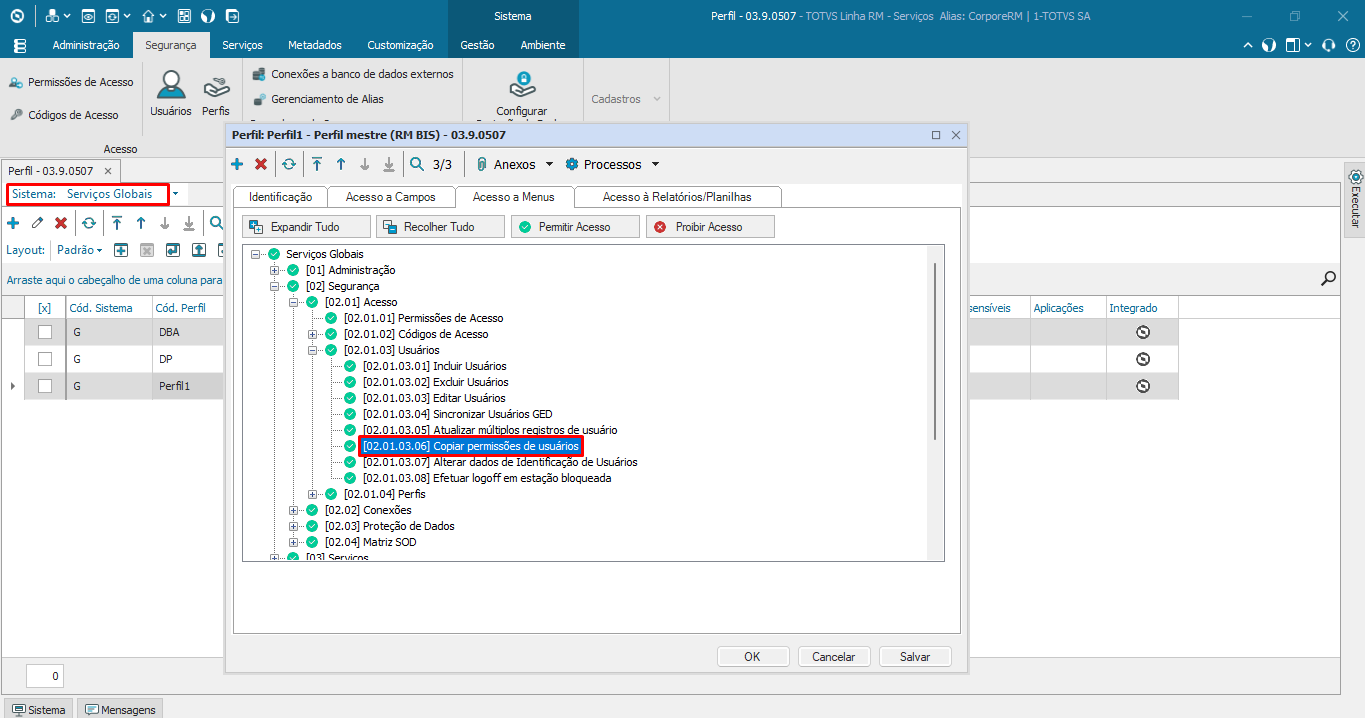Viewport: 1365px width, 718px height.
Task: Switch to the Customização ribbon tab
Action: point(400,45)
